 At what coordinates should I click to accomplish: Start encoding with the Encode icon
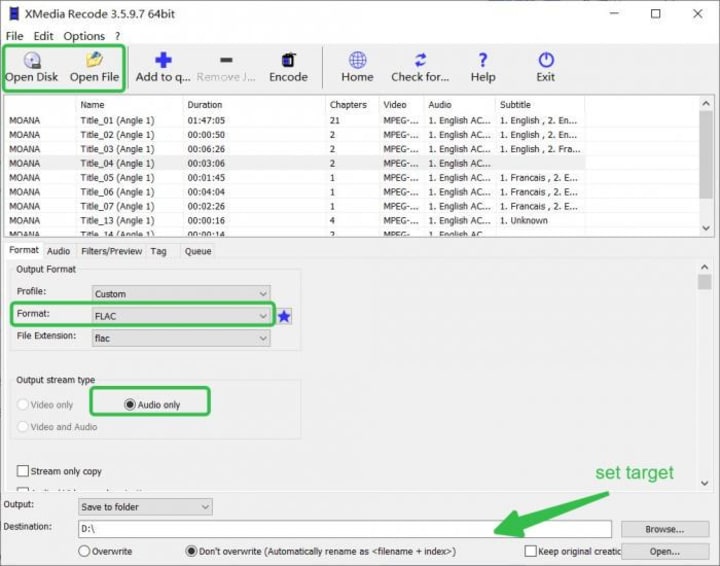(x=288, y=60)
